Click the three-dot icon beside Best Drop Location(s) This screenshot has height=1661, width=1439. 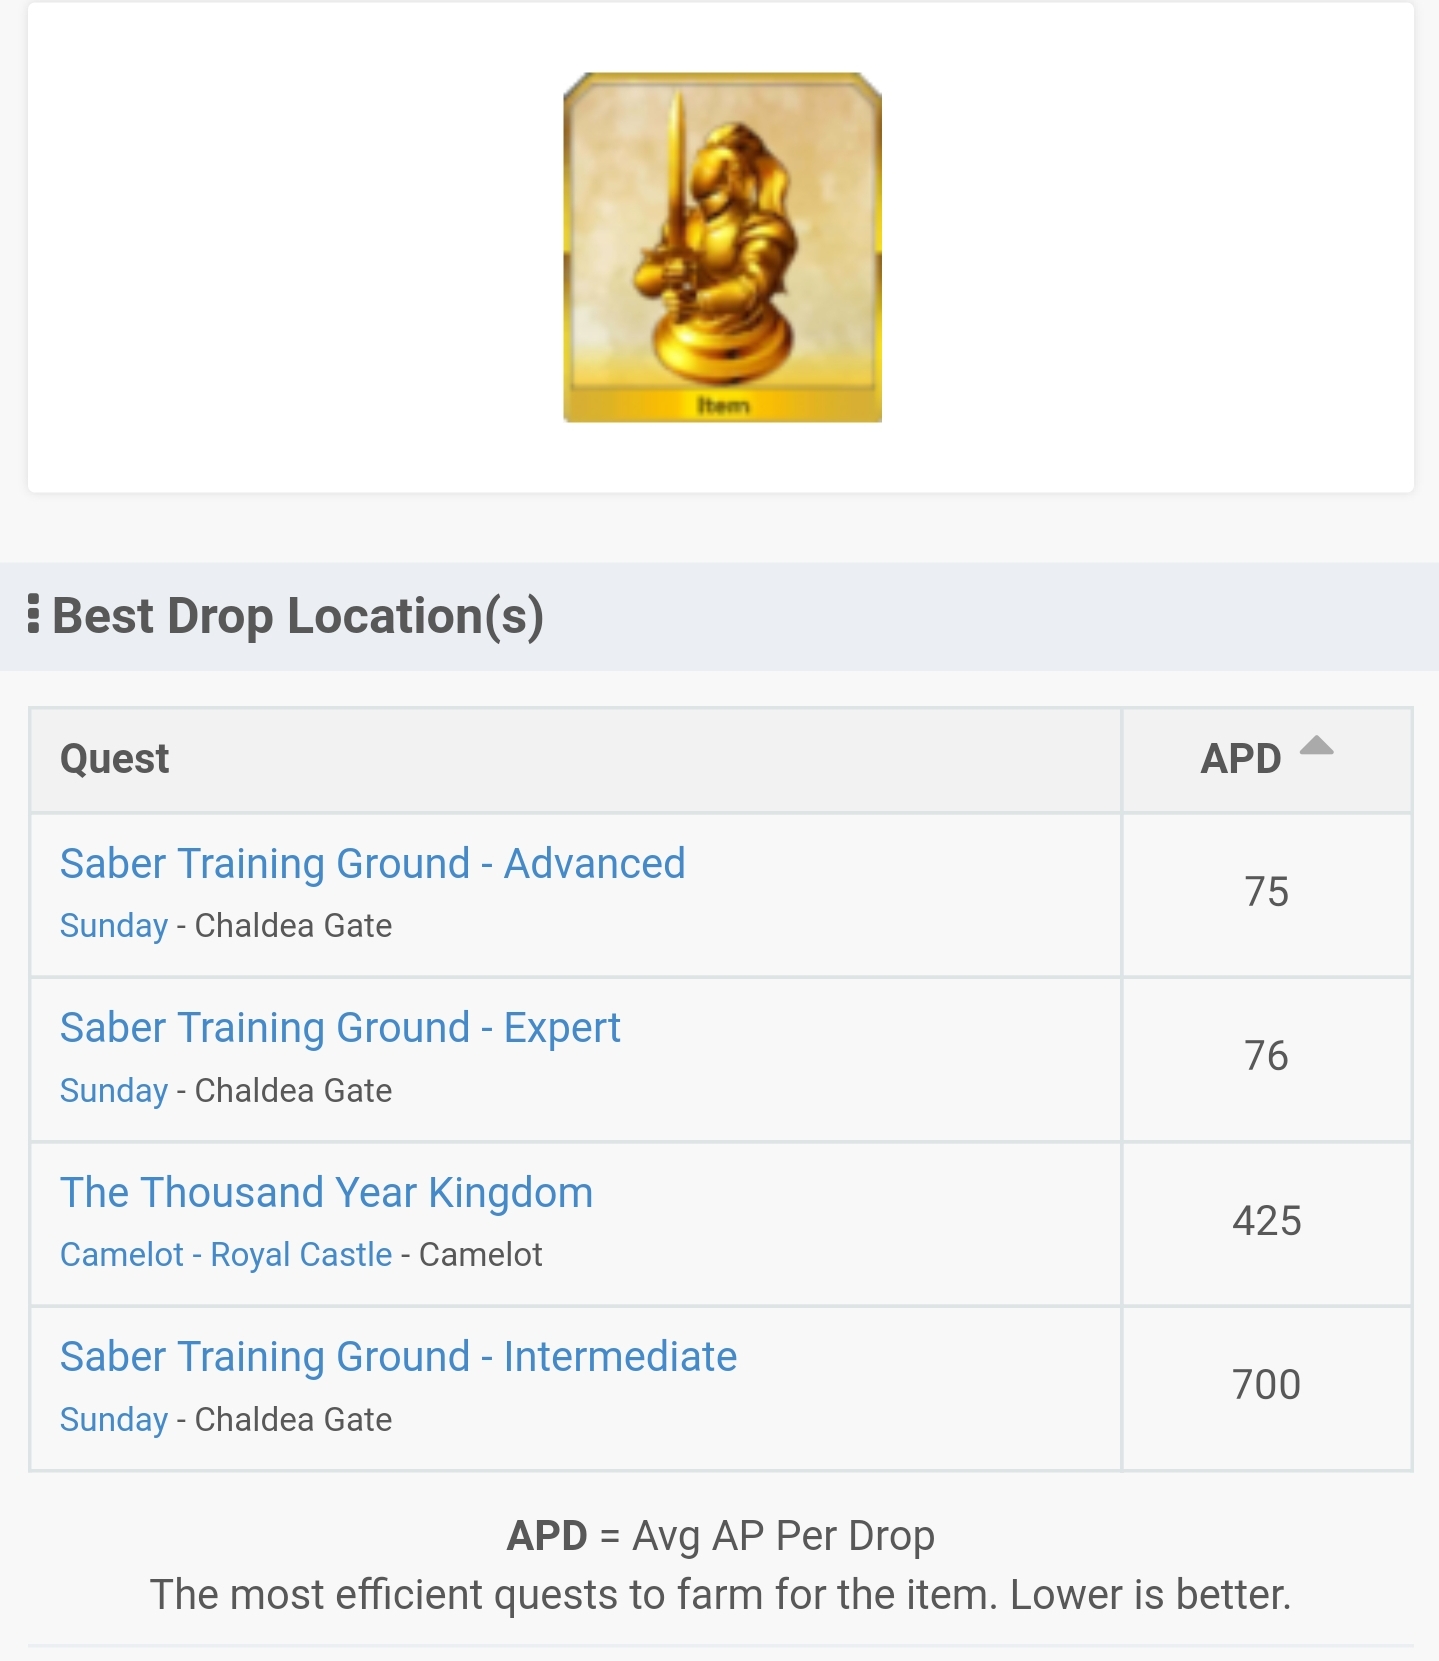34,614
